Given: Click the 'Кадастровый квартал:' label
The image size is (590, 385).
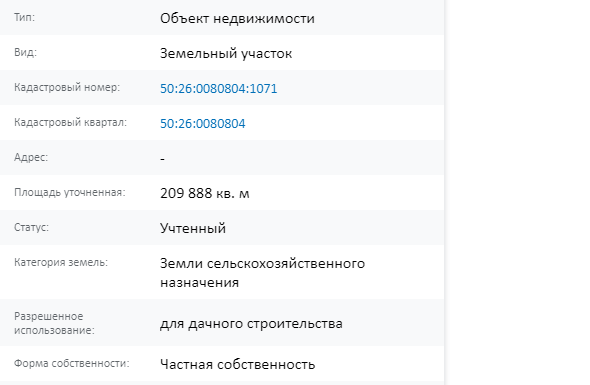Looking at the screenshot, I should coord(70,122).
